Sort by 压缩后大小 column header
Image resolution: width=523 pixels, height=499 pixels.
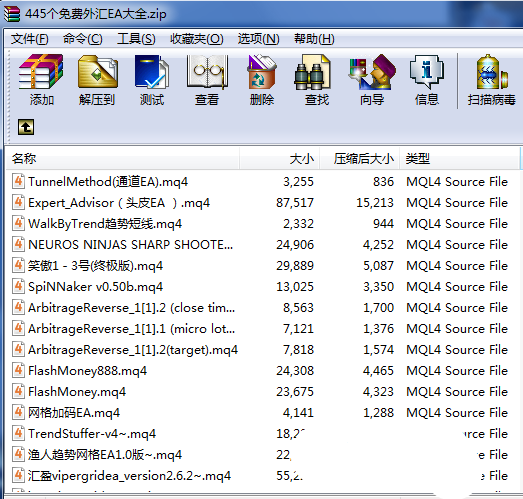pos(360,158)
